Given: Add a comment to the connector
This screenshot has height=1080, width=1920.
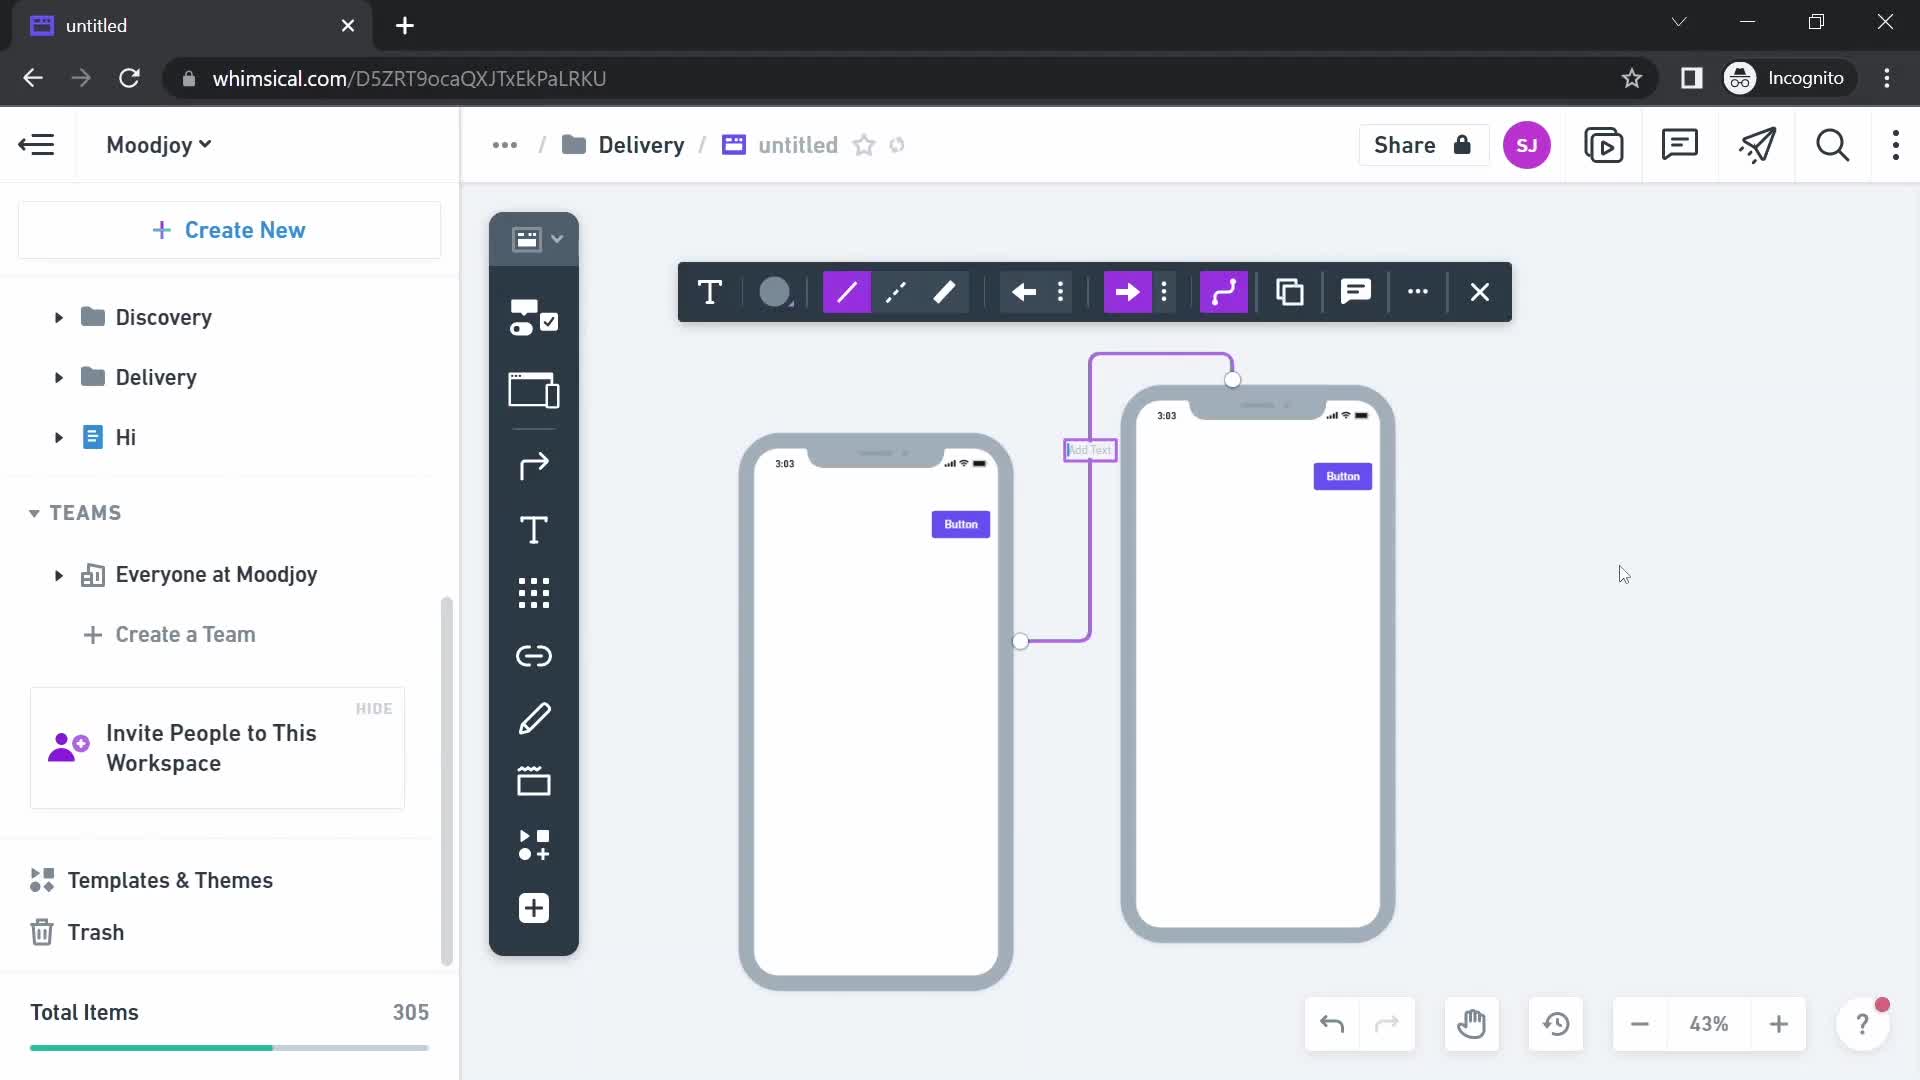Looking at the screenshot, I should point(1356,292).
